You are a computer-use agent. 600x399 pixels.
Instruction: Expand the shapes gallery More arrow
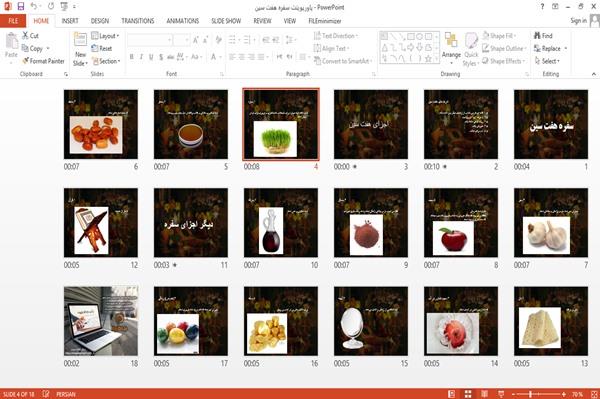pyautogui.click(x=436, y=59)
